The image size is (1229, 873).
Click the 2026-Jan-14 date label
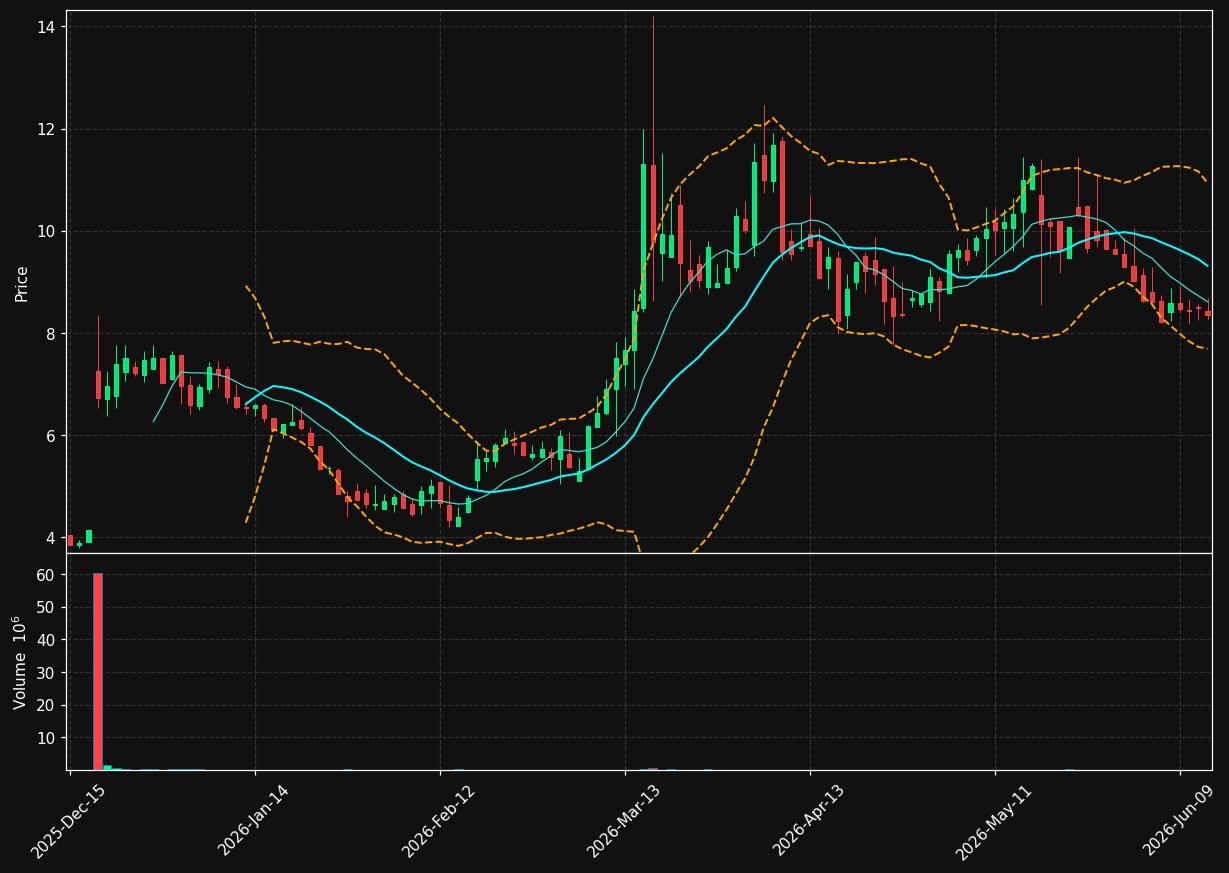point(254,822)
